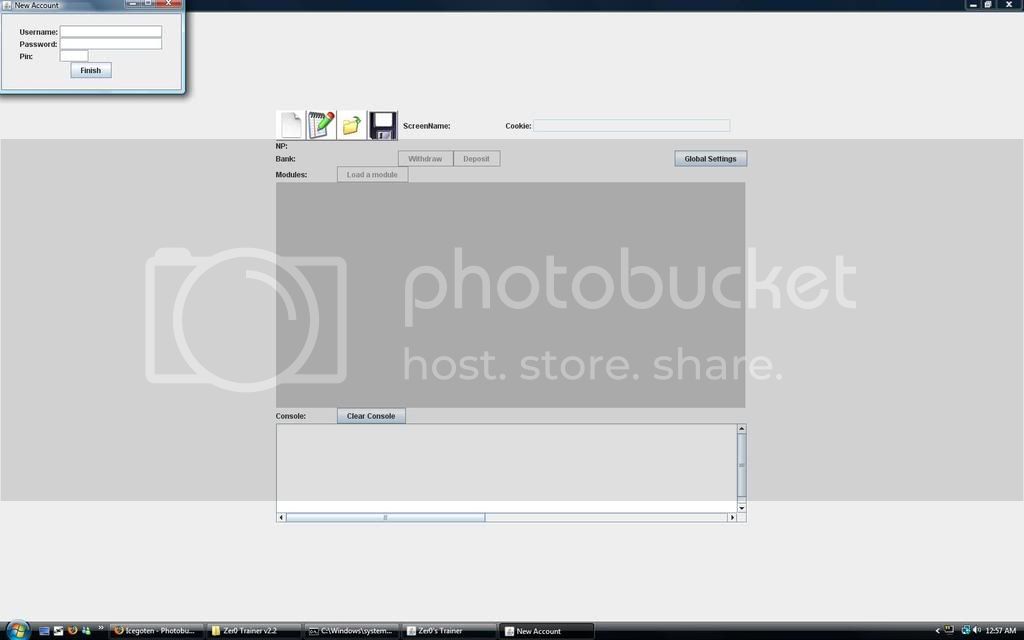Click the notepad edit account icon
The image size is (1024, 640).
[x=321, y=125]
